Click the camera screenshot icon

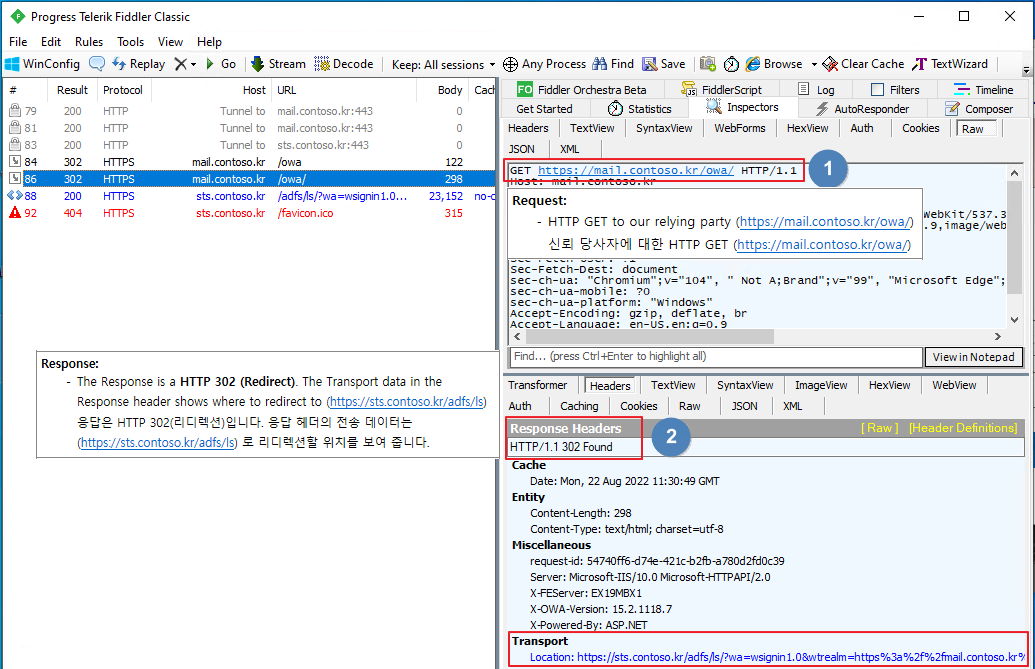(x=708, y=64)
